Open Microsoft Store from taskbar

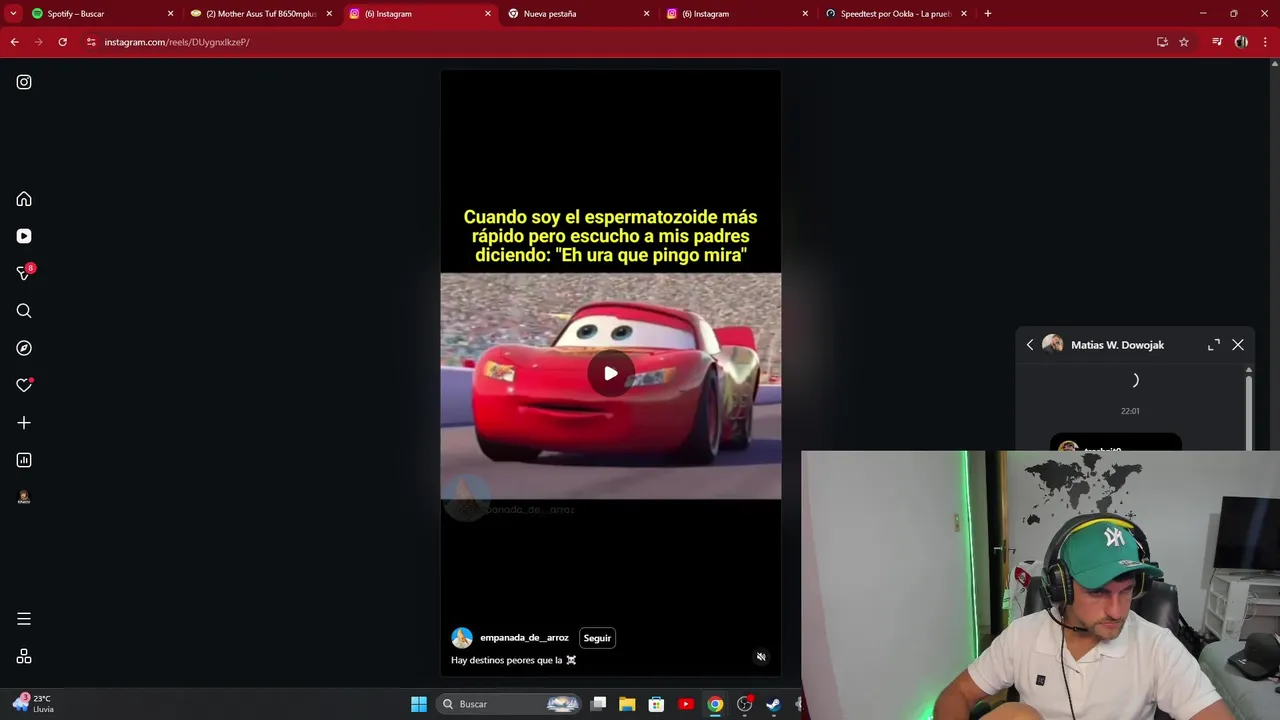coord(656,704)
